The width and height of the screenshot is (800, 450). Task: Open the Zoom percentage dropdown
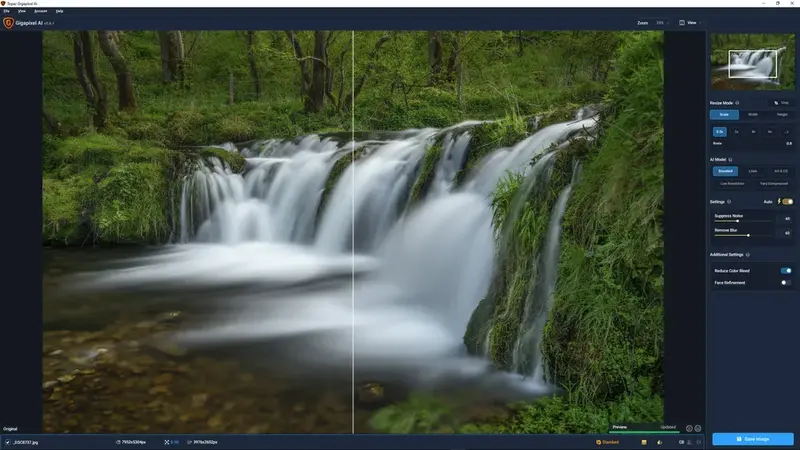pos(662,23)
